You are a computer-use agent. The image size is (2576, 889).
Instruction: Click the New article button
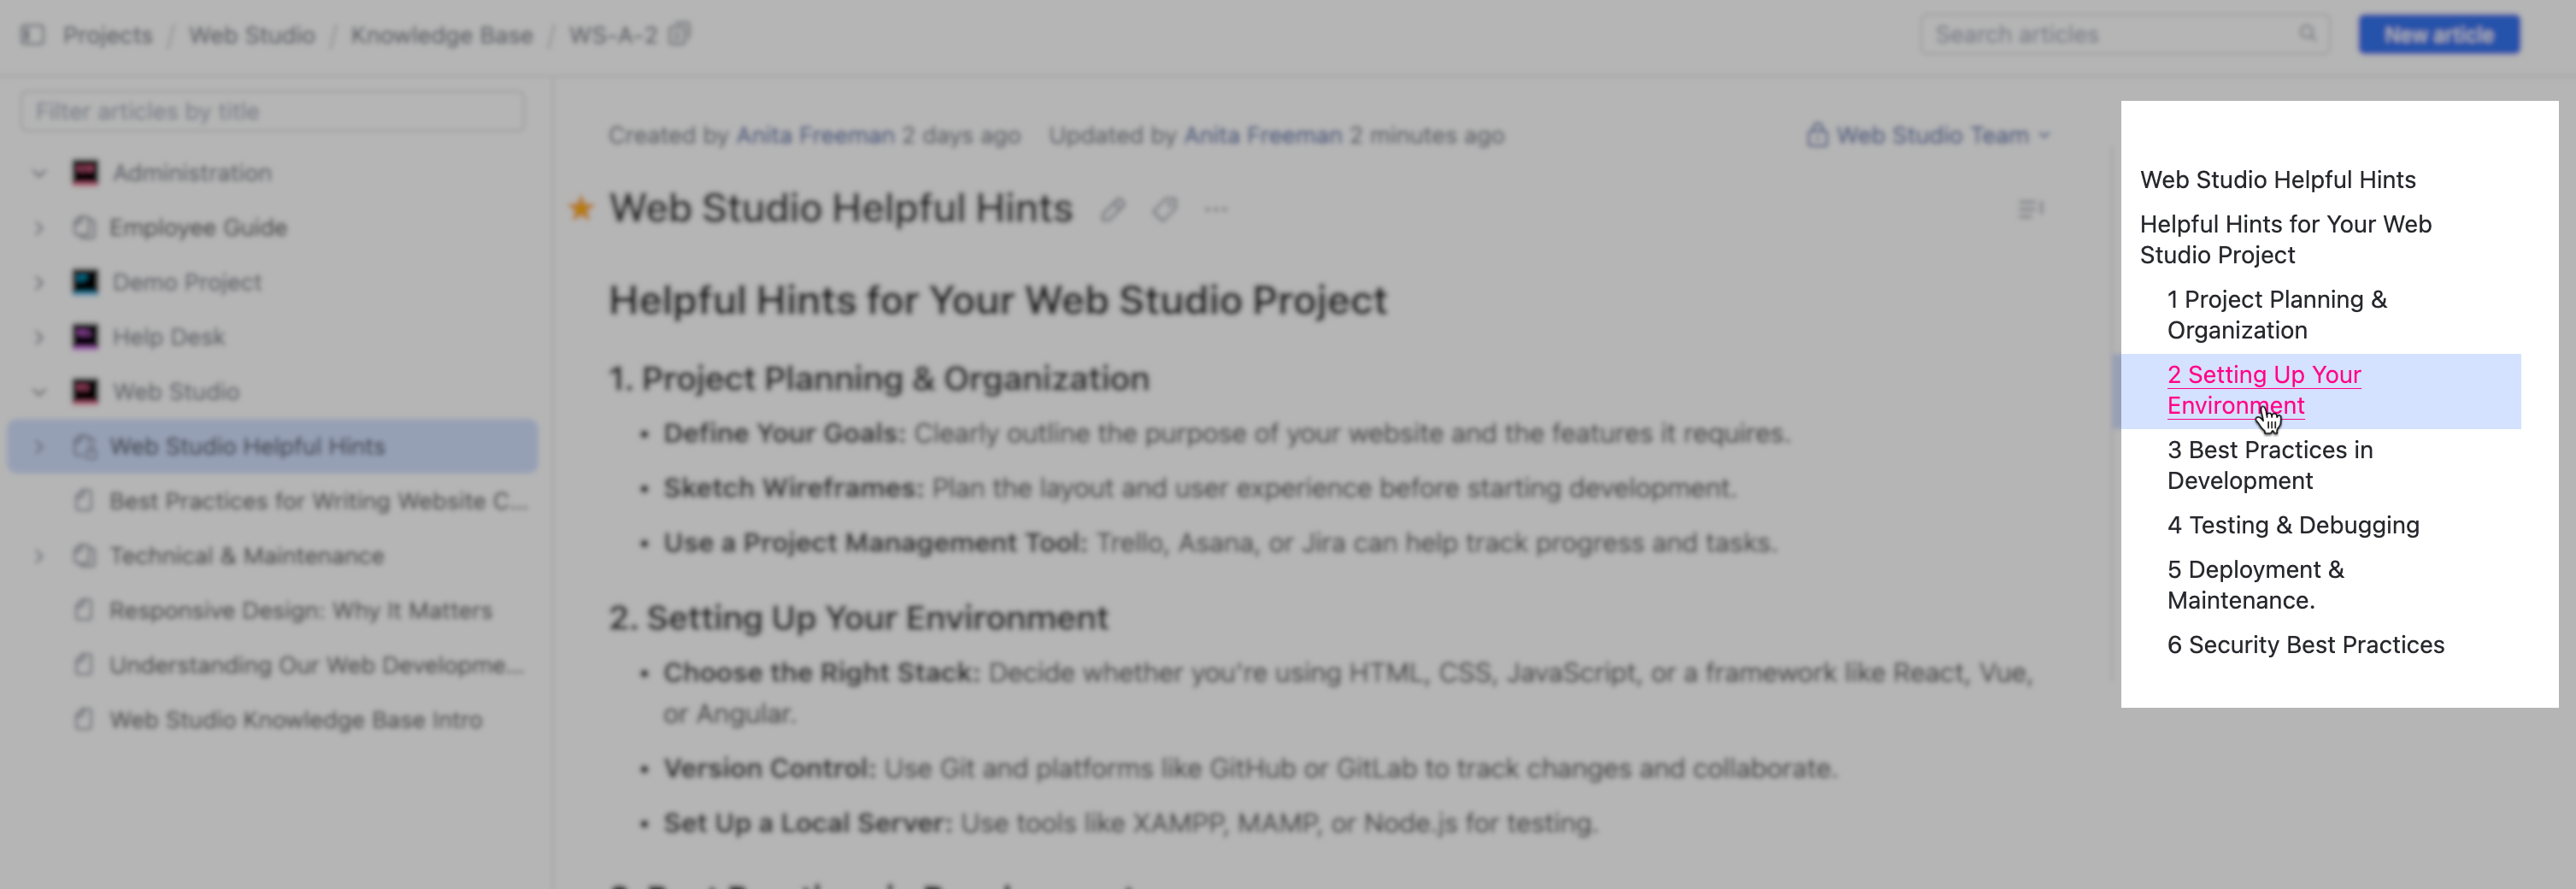(x=2438, y=35)
